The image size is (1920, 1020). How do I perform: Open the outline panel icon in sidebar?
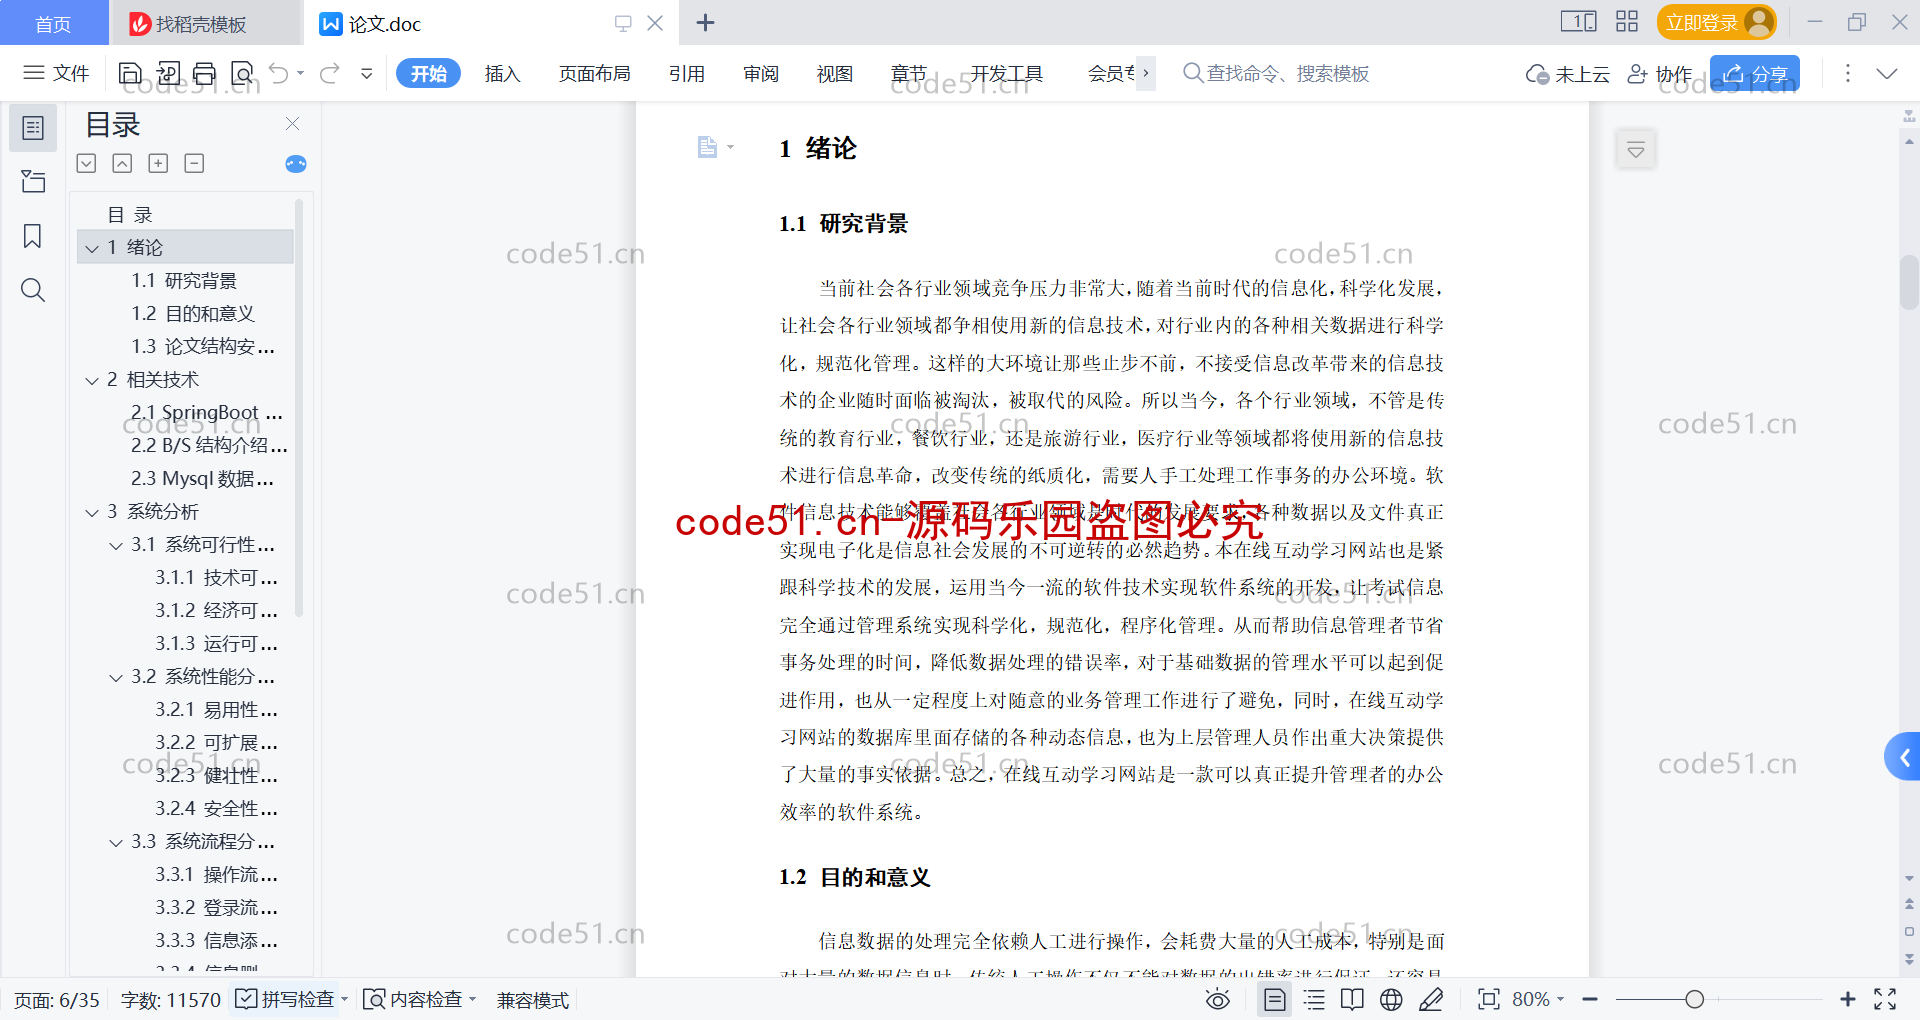point(33,128)
